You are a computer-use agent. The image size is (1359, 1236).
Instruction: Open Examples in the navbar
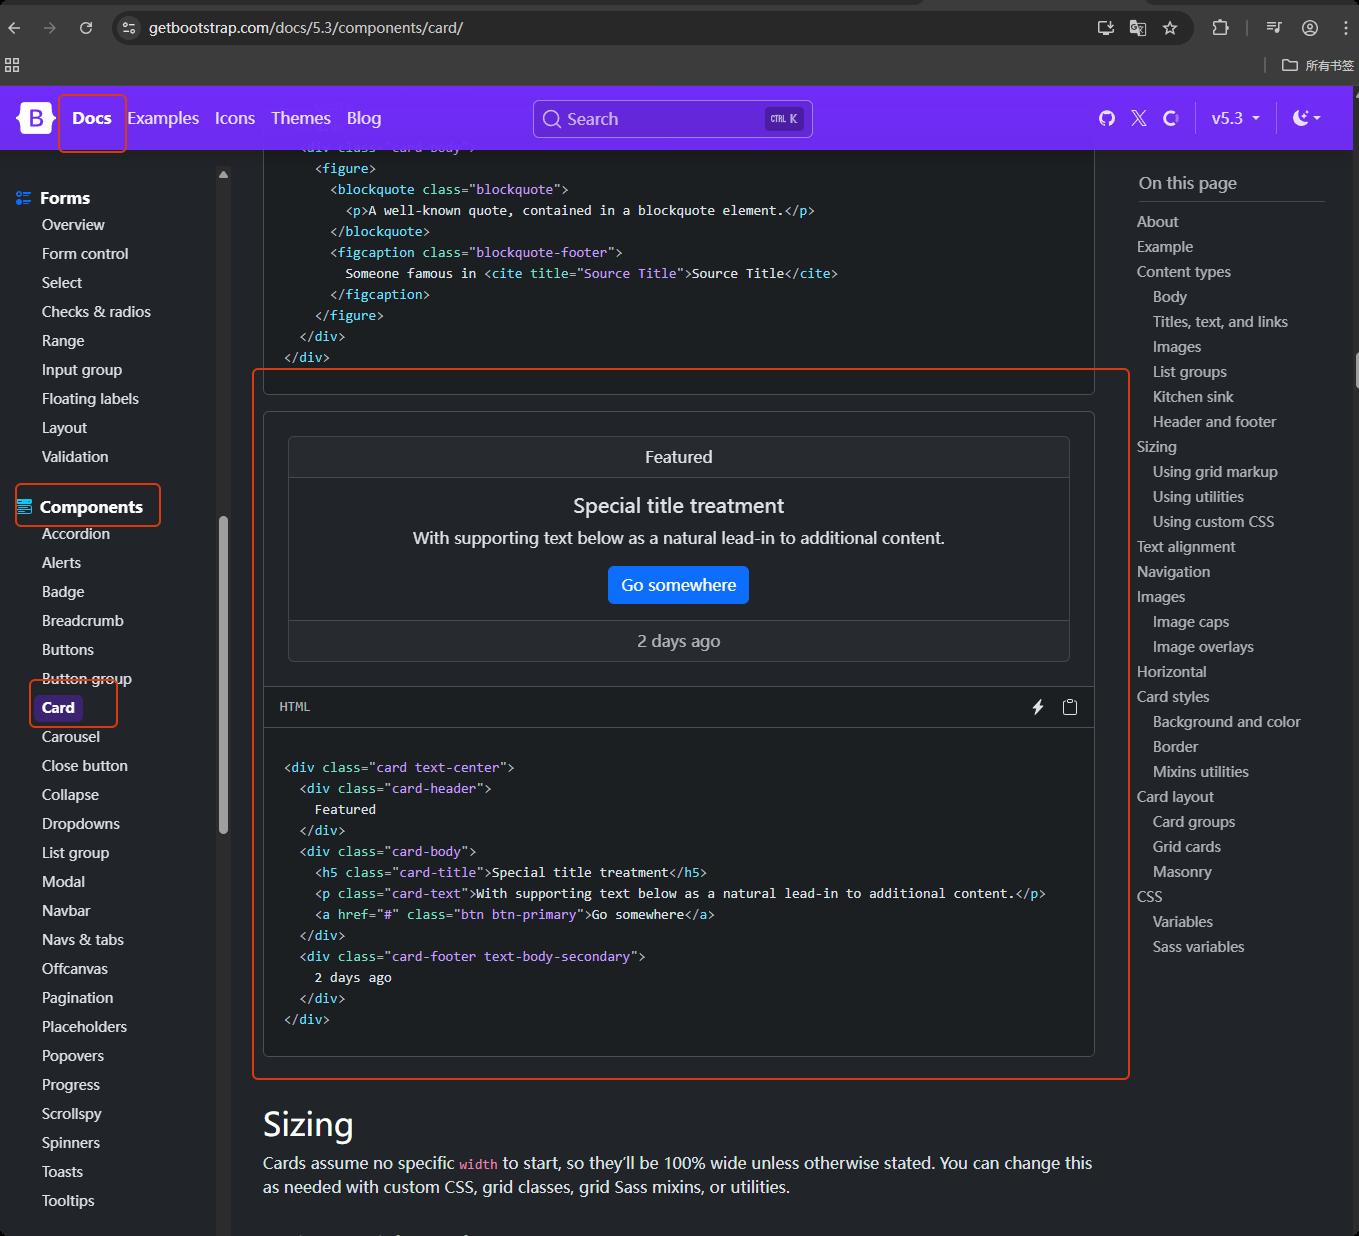click(163, 118)
